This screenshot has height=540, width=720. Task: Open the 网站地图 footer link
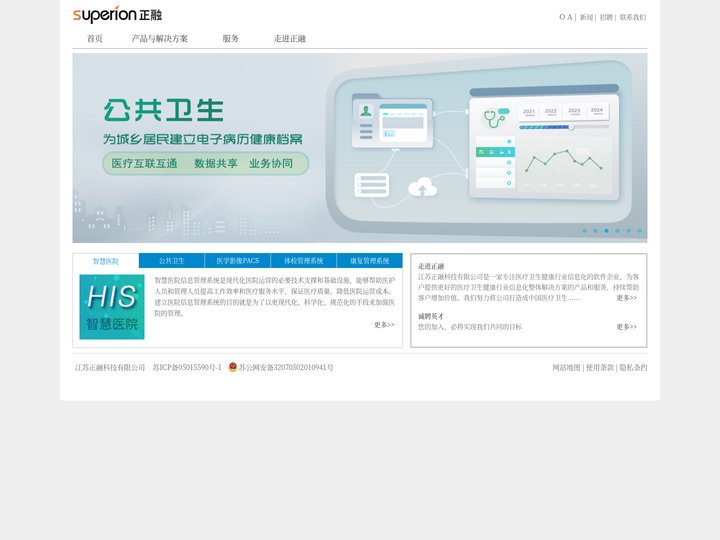[x=566, y=367]
